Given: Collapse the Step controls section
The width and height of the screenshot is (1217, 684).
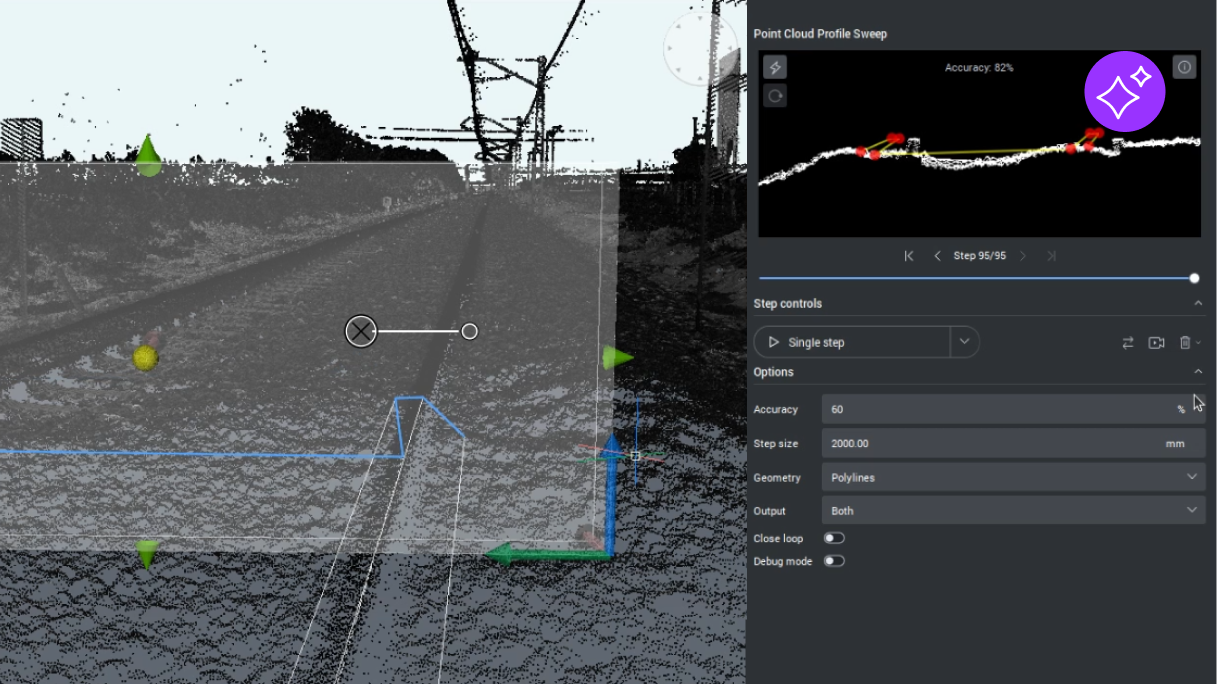Looking at the screenshot, I should [1198, 303].
